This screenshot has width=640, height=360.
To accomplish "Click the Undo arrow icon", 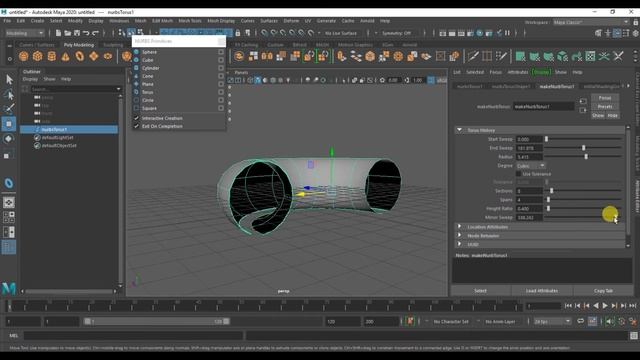I will pyautogui.click(x=86, y=33).
